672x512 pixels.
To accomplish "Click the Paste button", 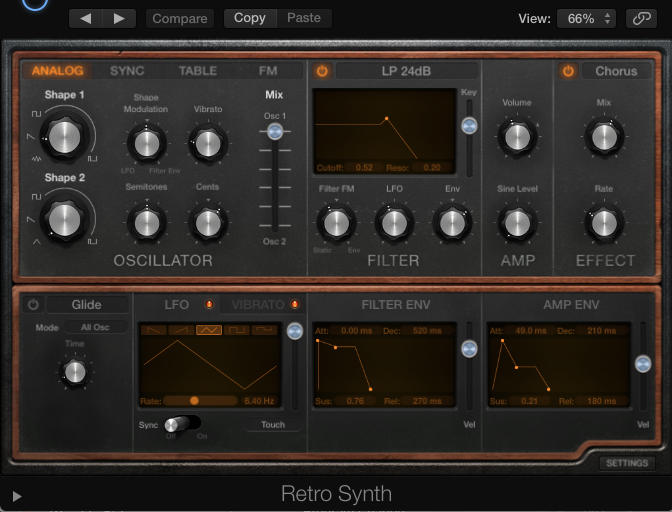I will (304, 18).
